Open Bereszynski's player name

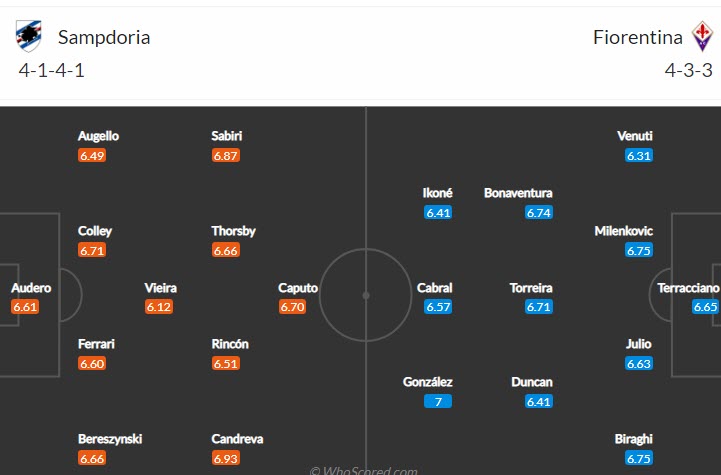click(110, 438)
